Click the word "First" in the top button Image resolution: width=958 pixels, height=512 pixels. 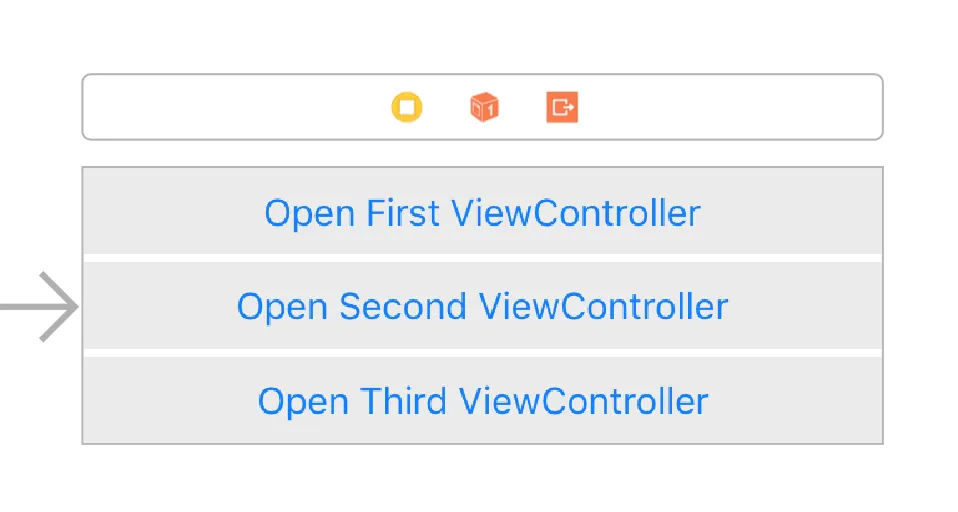click(x=403, y=213)
